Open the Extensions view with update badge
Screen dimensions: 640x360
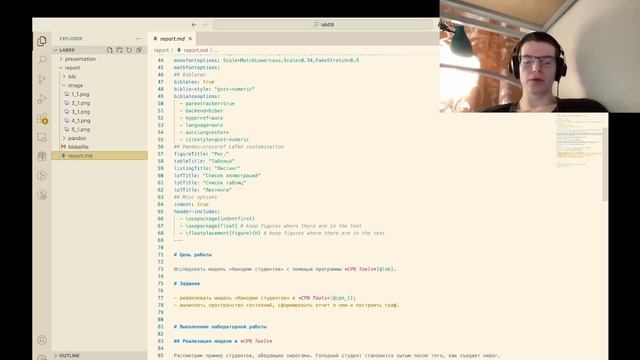42,118
